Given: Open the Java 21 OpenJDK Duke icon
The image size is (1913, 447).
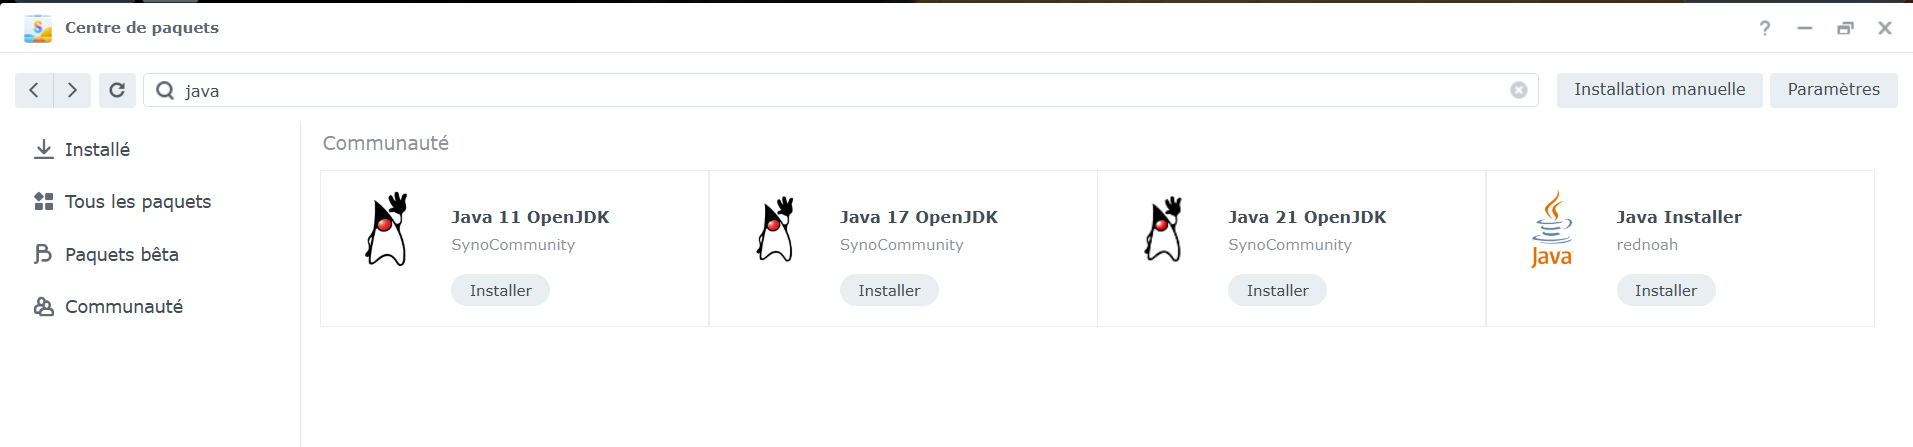Looking at the screenshot, I should pyautogui.click(x=1163, y=229).
